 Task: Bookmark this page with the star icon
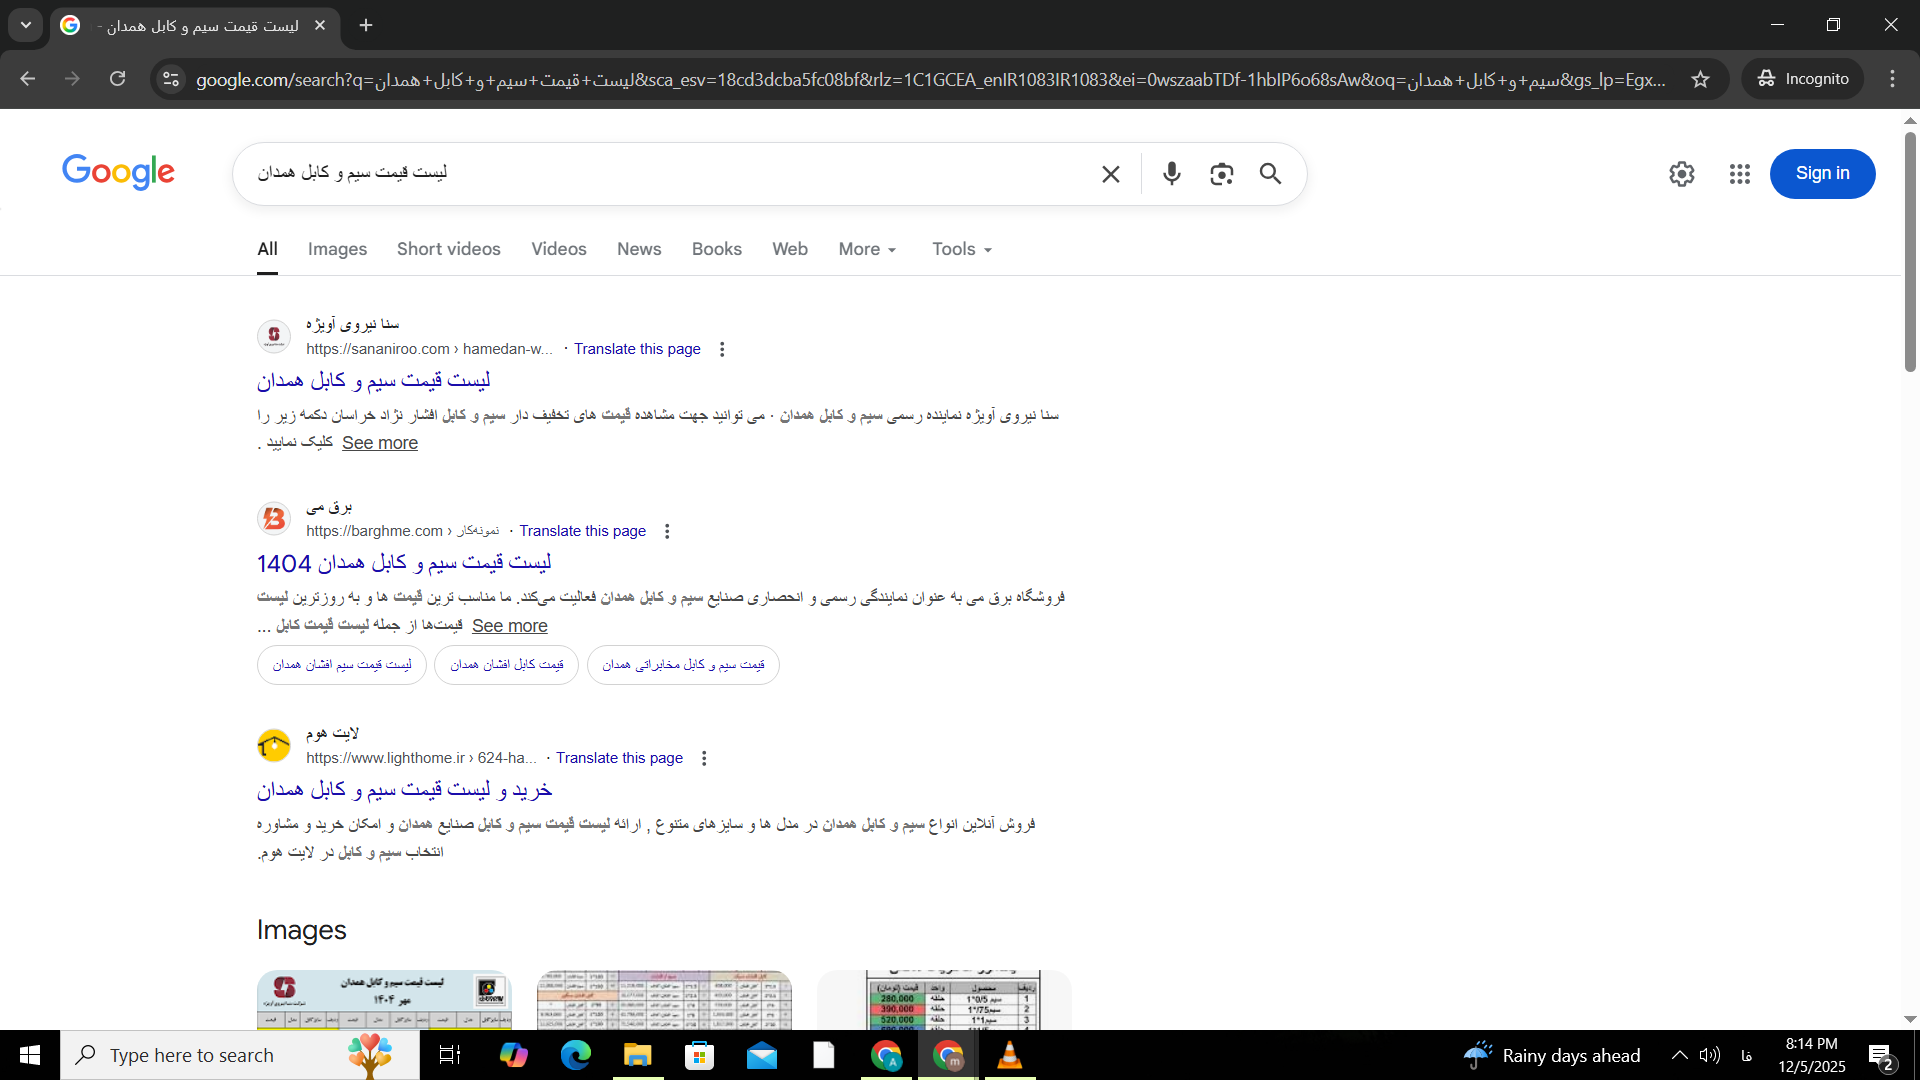(x=1701, y=79)
